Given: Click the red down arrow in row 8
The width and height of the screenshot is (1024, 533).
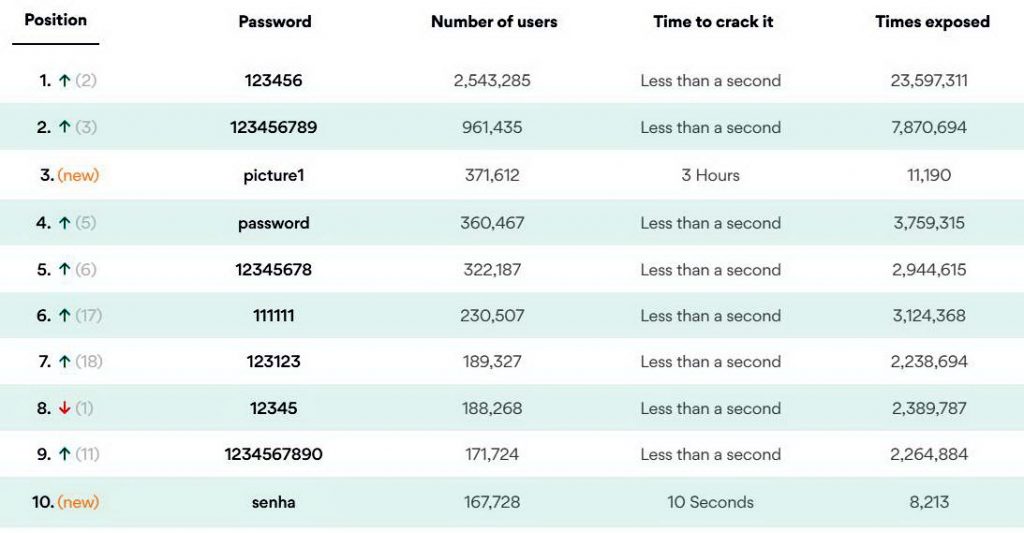Looking at the screenshot, I should pyautogui.click(x=64, y=408).
